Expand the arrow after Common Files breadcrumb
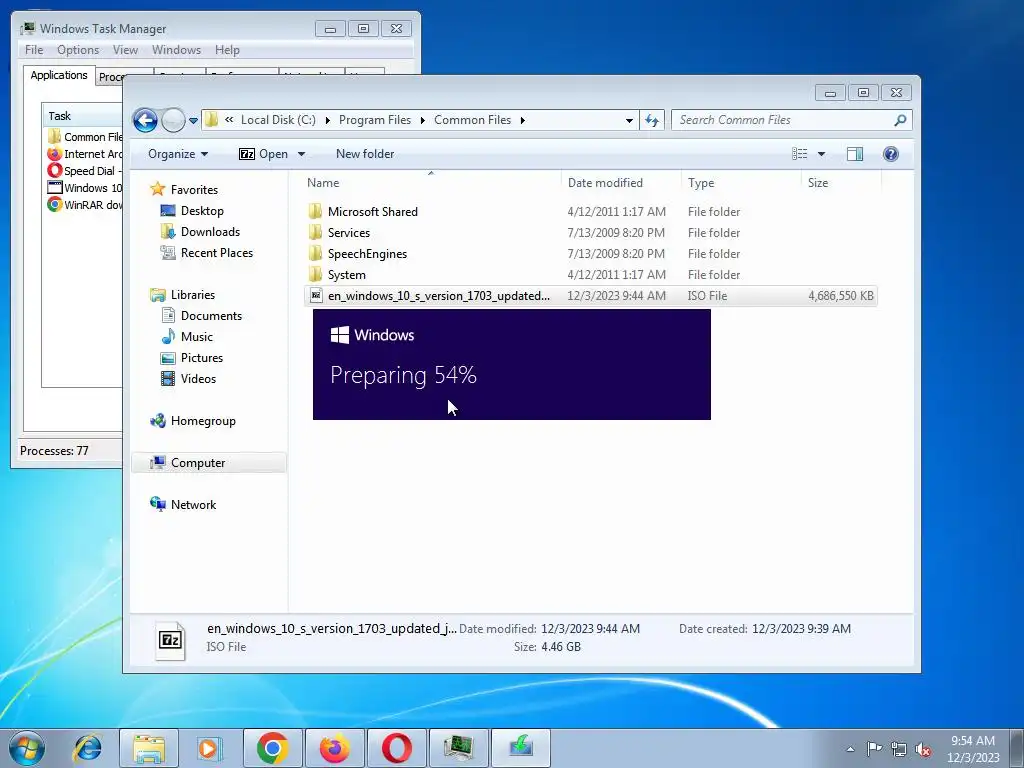Viewport: 1024px width, 768px height. [x=522, y=120]
